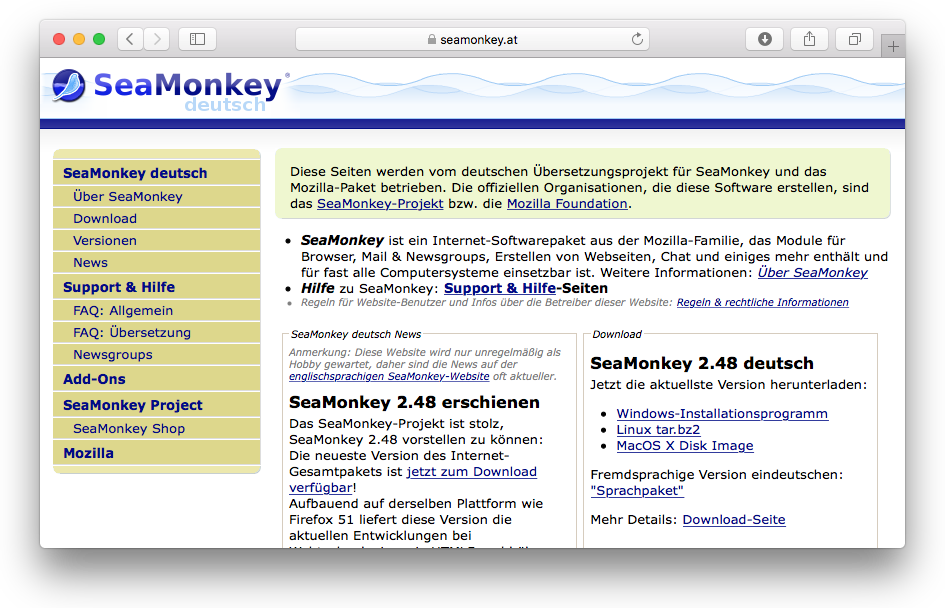Toggle the Safari sidebar button
The height and width of the screenshot is (608, 945).
[x=198, y=39]
